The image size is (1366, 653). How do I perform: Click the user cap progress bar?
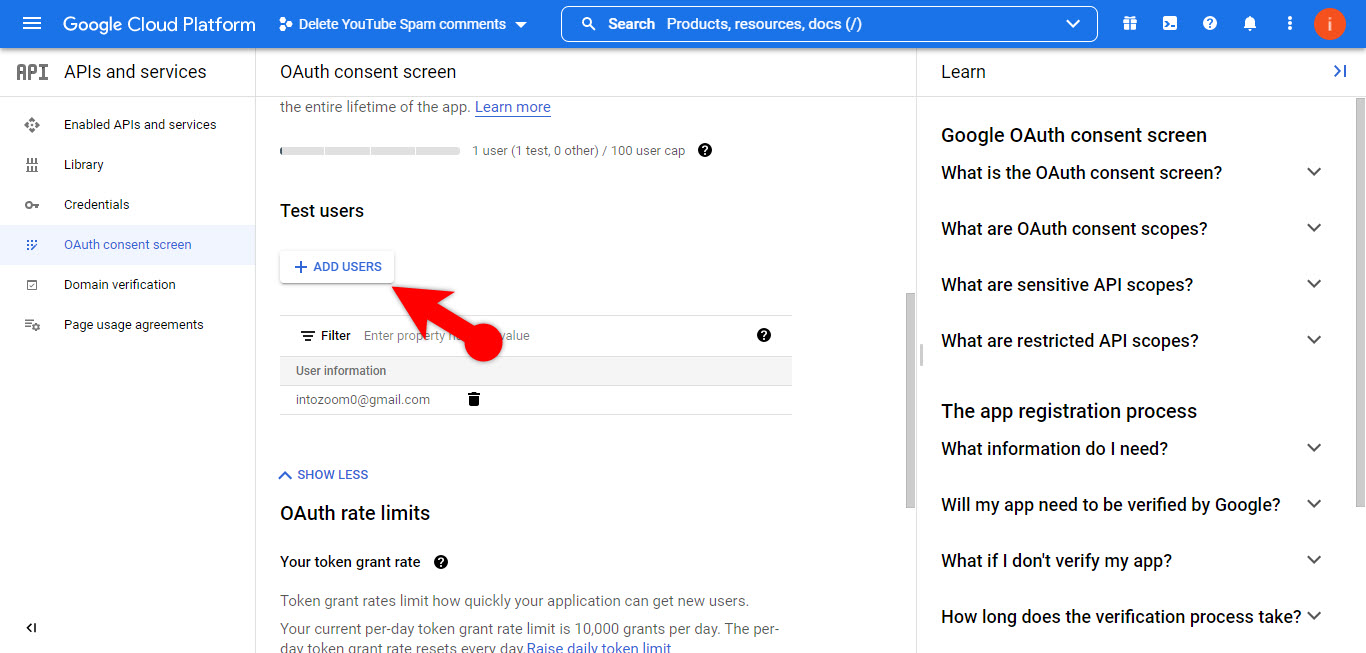[370, 151]
